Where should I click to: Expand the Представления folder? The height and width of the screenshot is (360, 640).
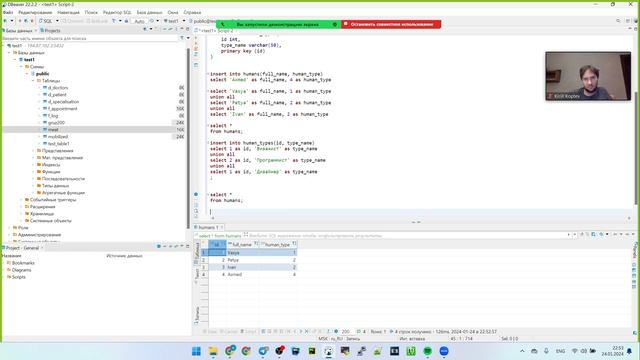[x=34, y=151]
